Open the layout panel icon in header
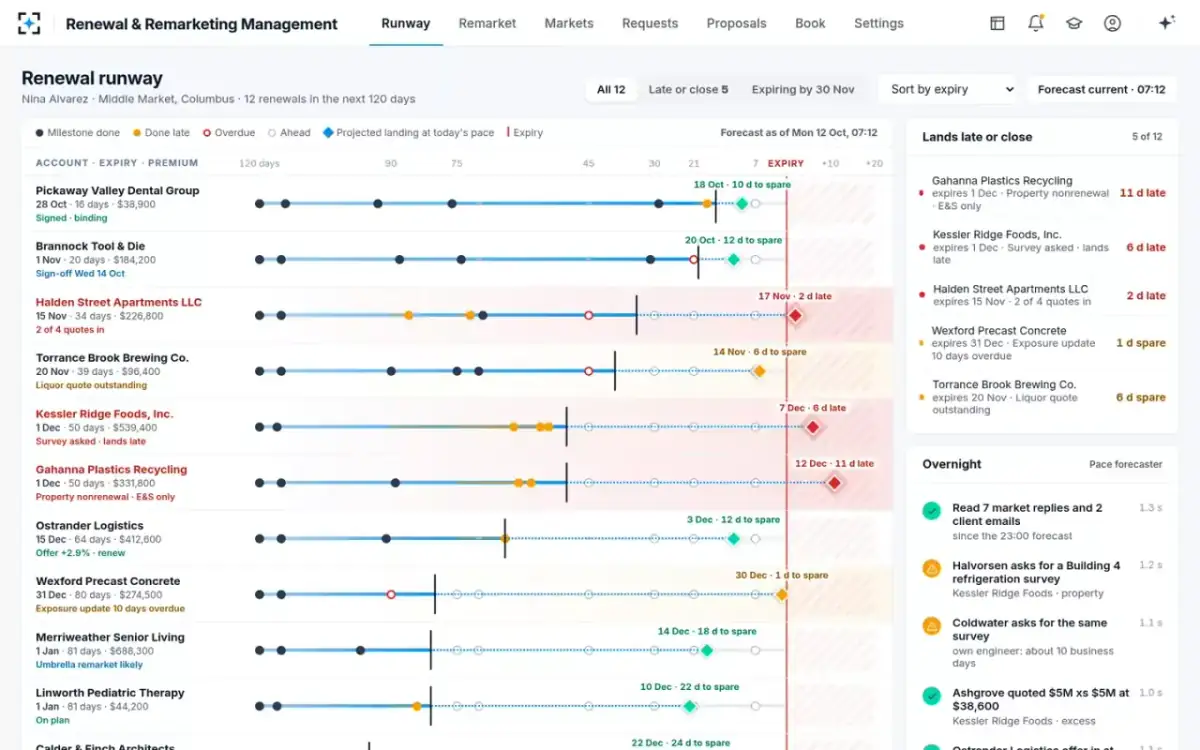 tap(997, 23)
